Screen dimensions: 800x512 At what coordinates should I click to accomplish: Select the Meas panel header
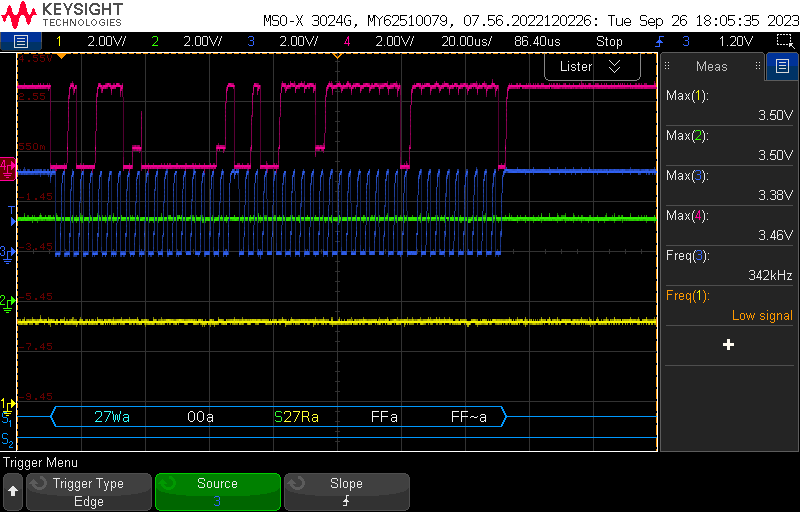(x=712, y=66)
